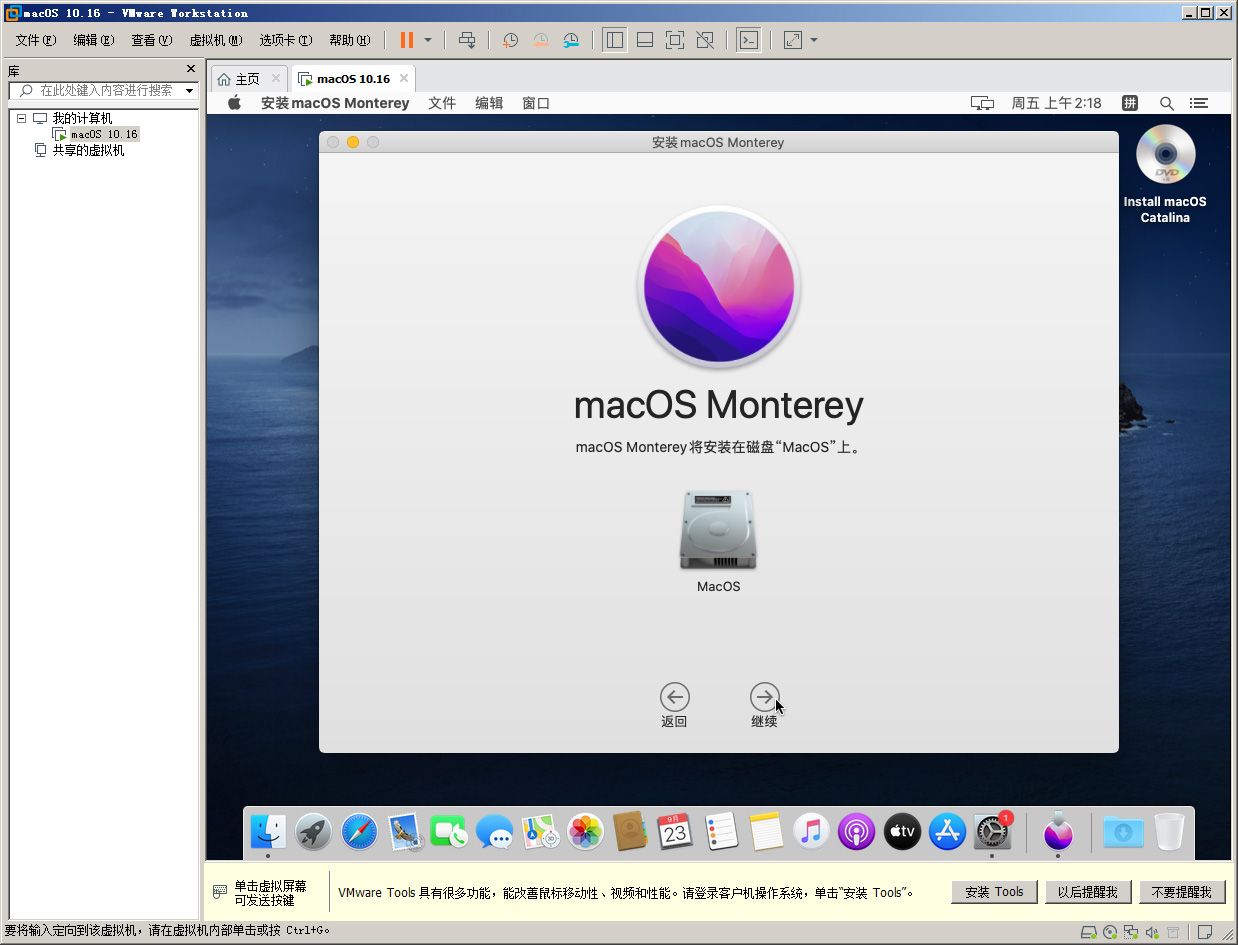Toggle the thumbnail bar view icon

pos(645,40)
